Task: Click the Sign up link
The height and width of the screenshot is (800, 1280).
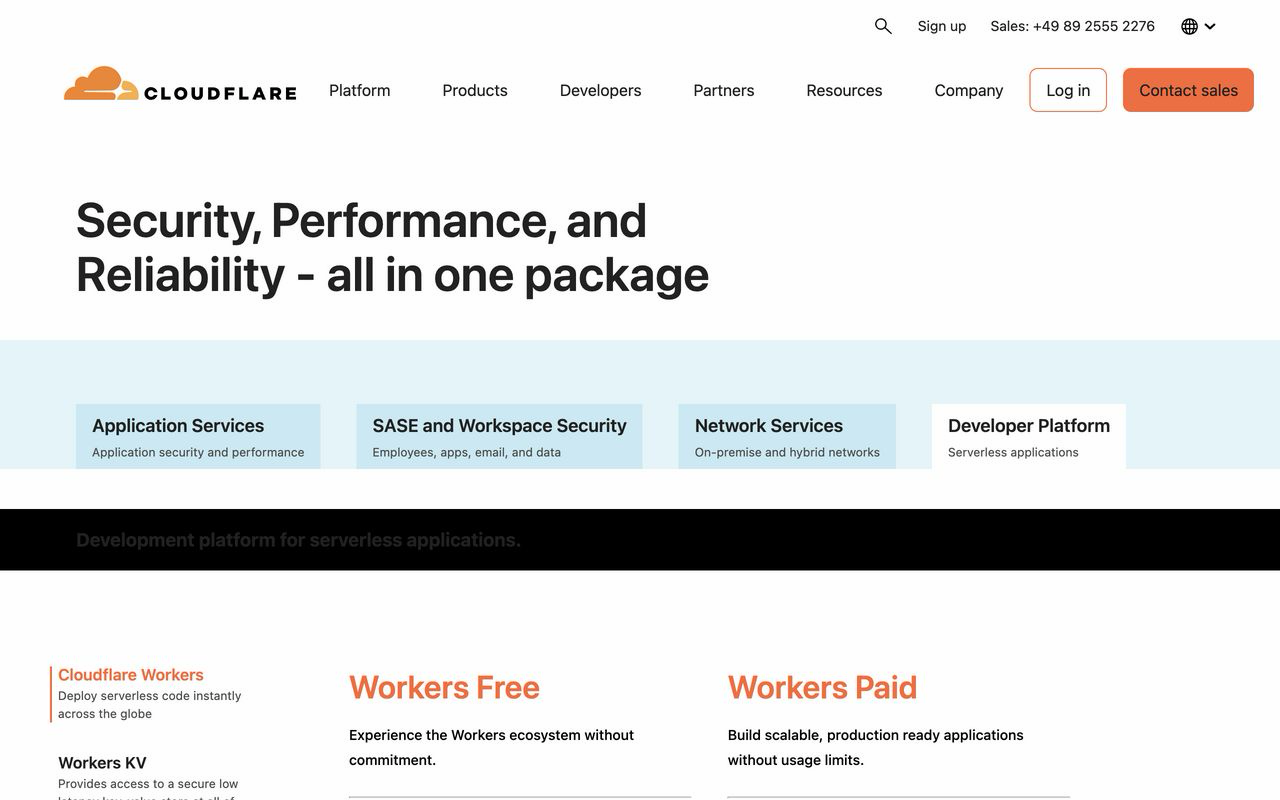Action: click(x=942, y=26)
